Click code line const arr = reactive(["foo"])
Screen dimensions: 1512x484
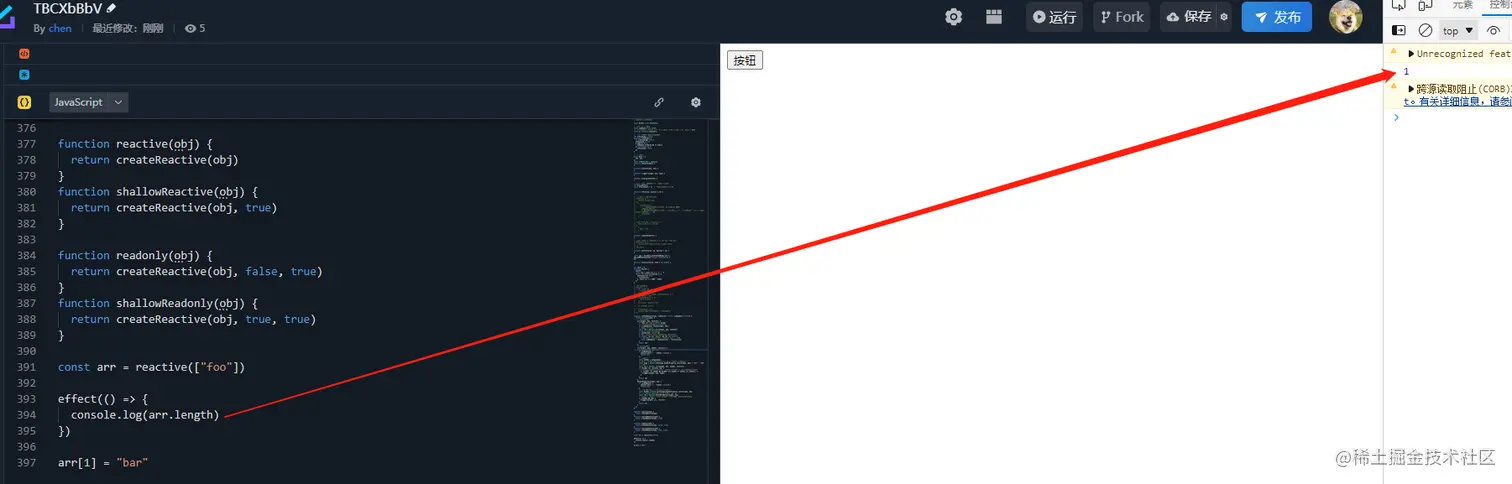(x=151, y=367)
